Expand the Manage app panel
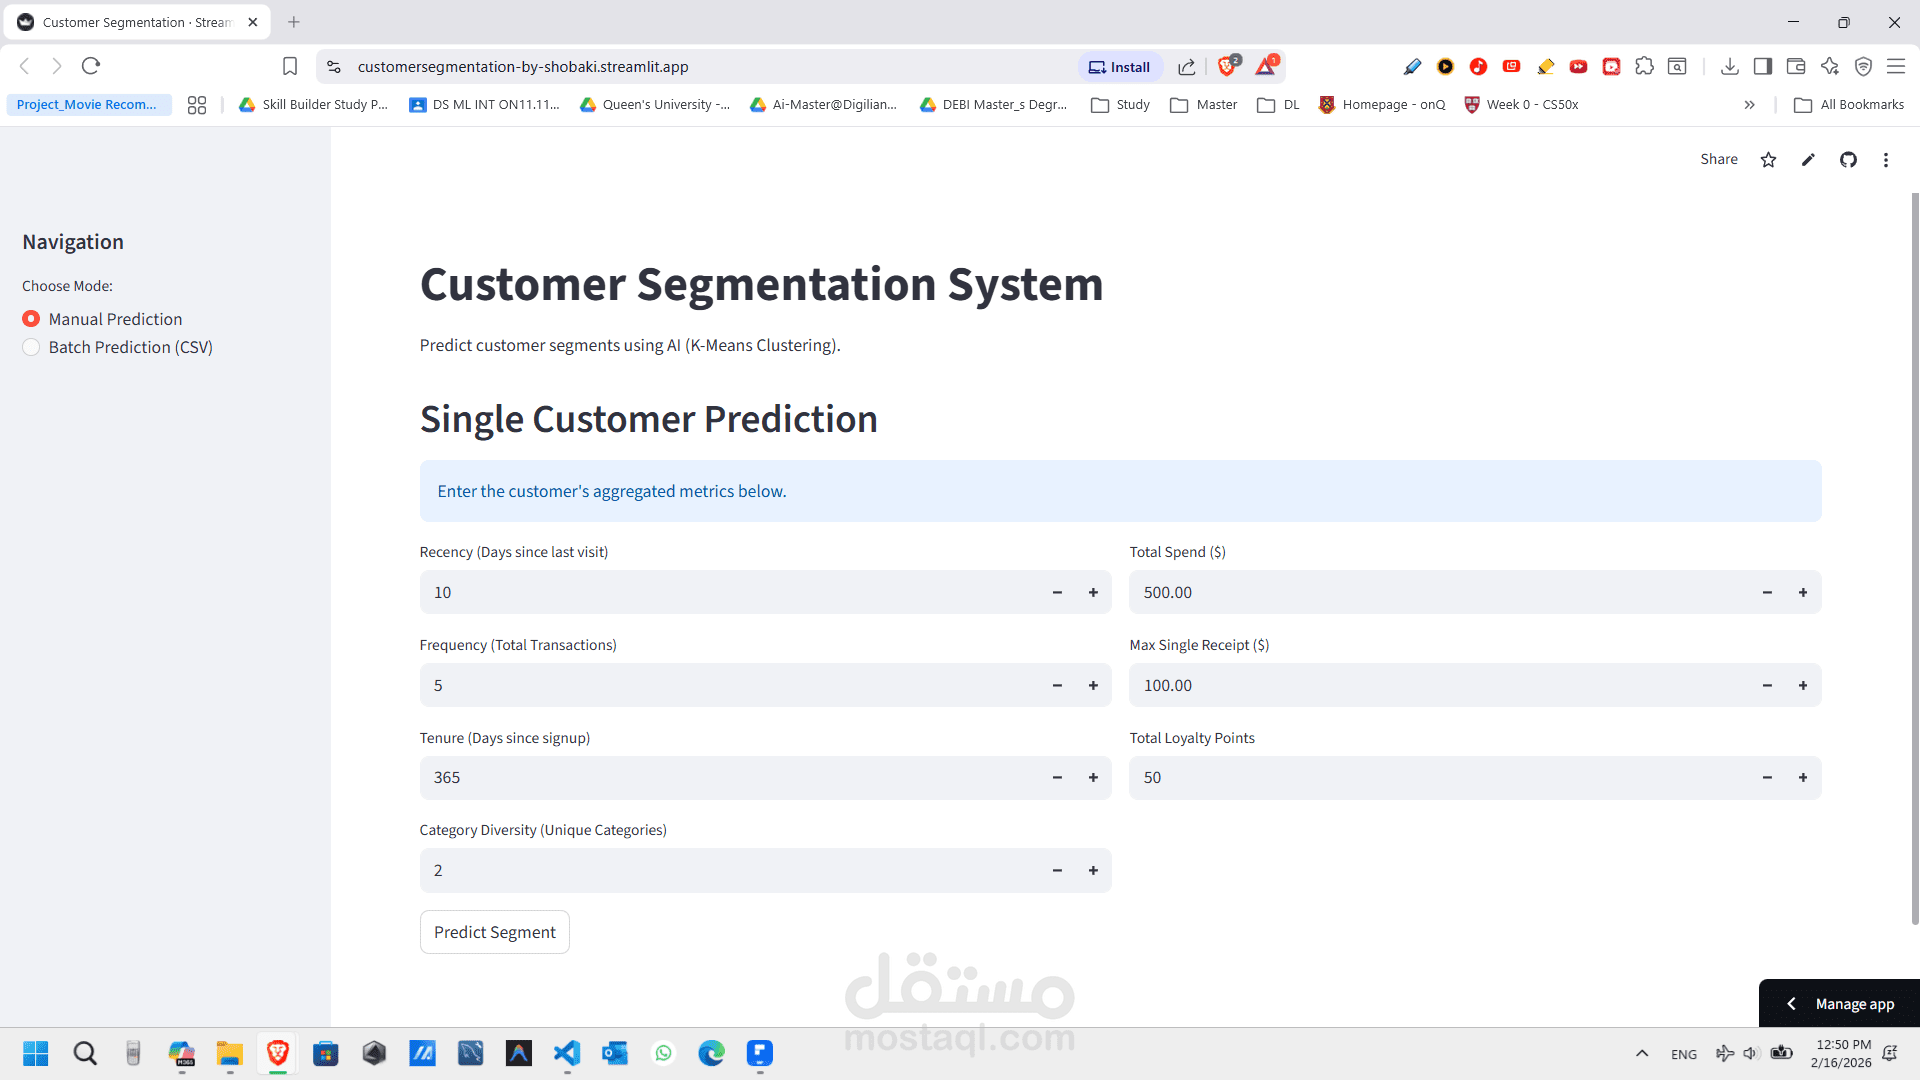 click(1839, 1004)
